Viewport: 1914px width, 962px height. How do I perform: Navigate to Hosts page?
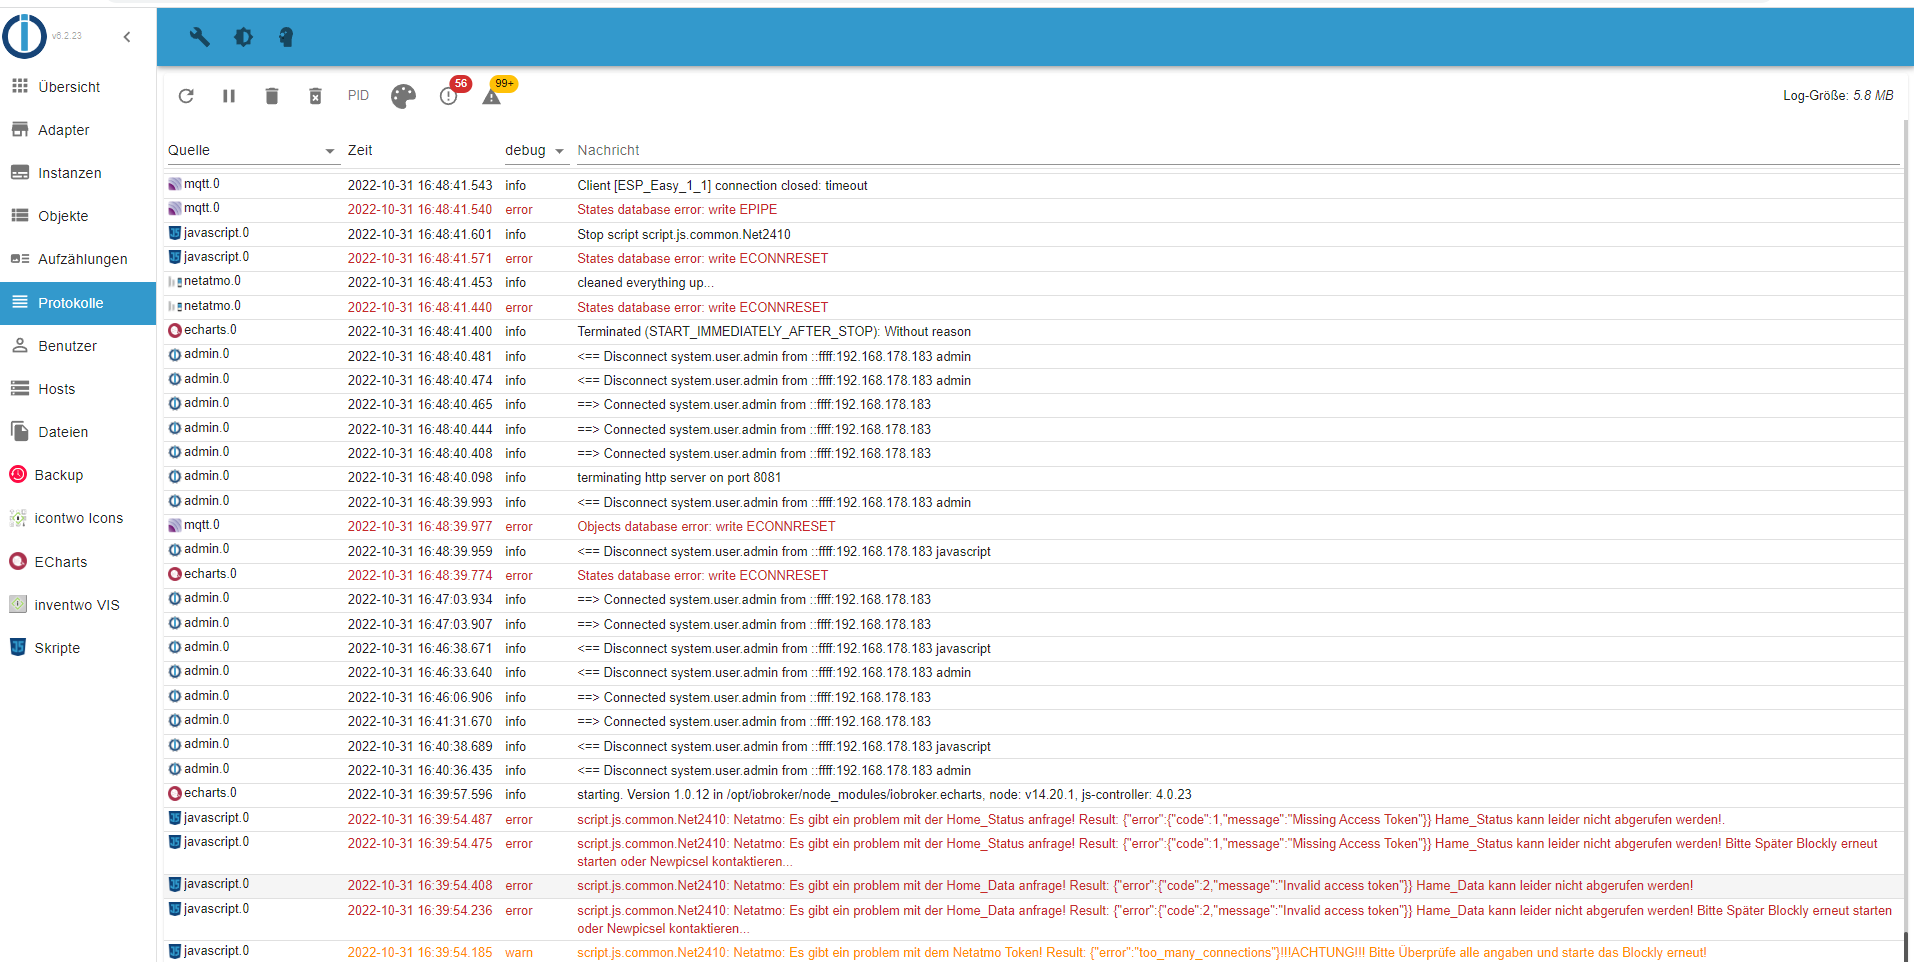coord(78,389)
